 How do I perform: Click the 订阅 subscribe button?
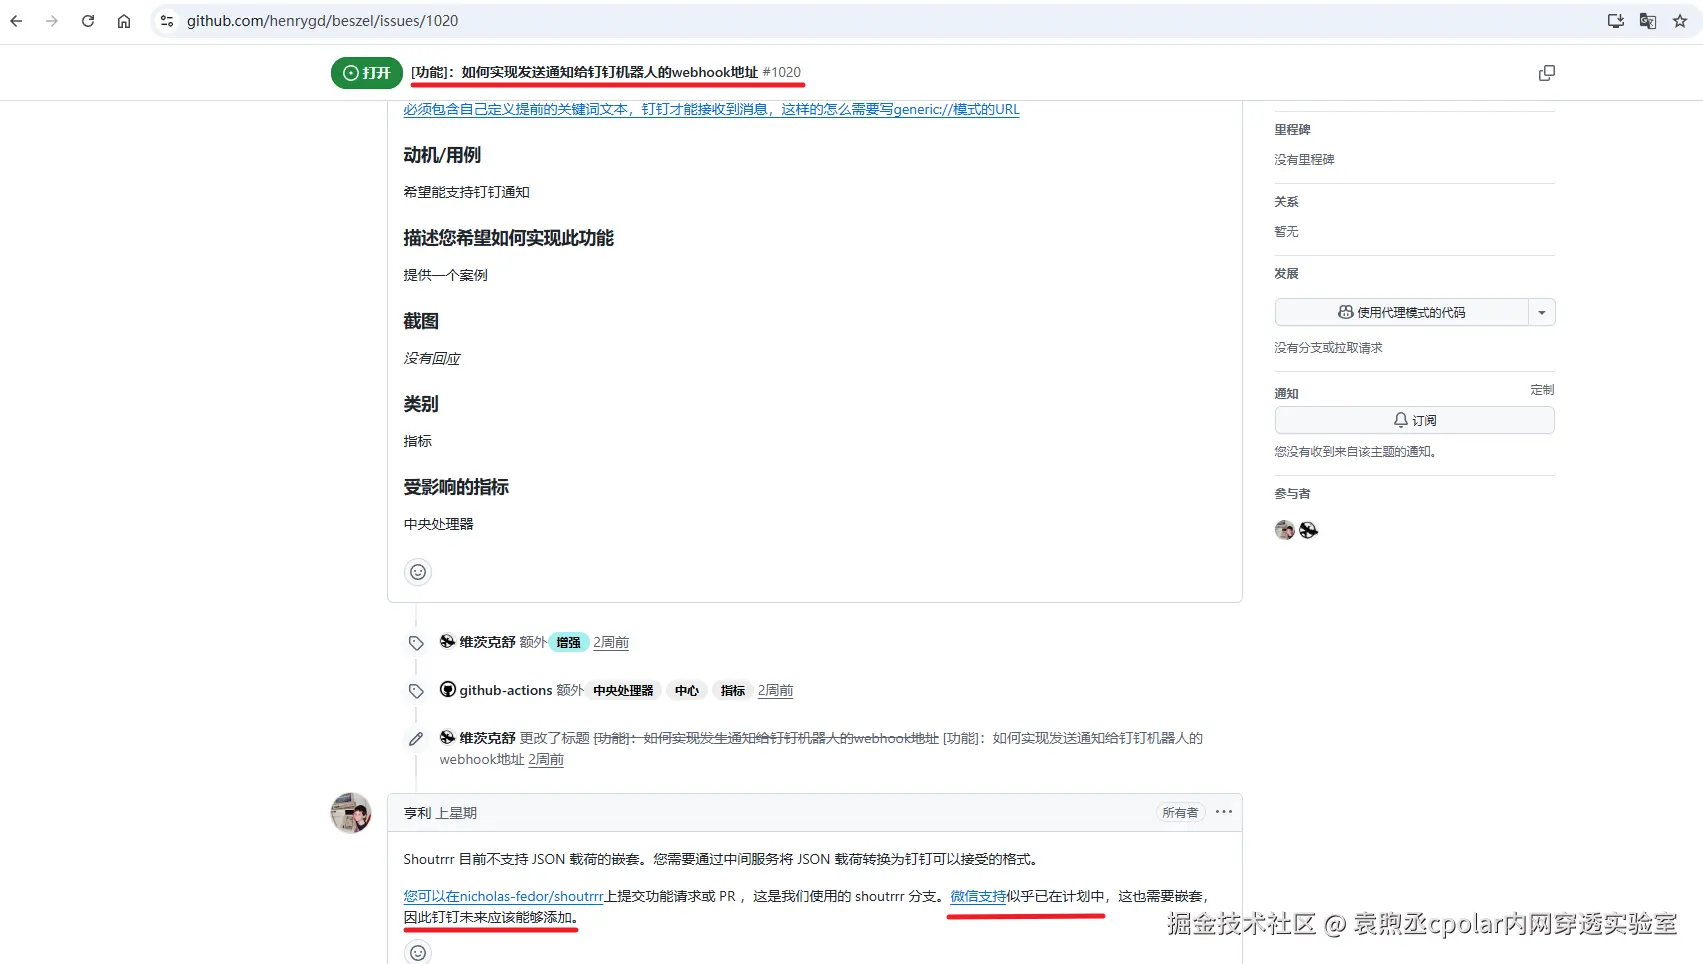[x=1414, y=421]
